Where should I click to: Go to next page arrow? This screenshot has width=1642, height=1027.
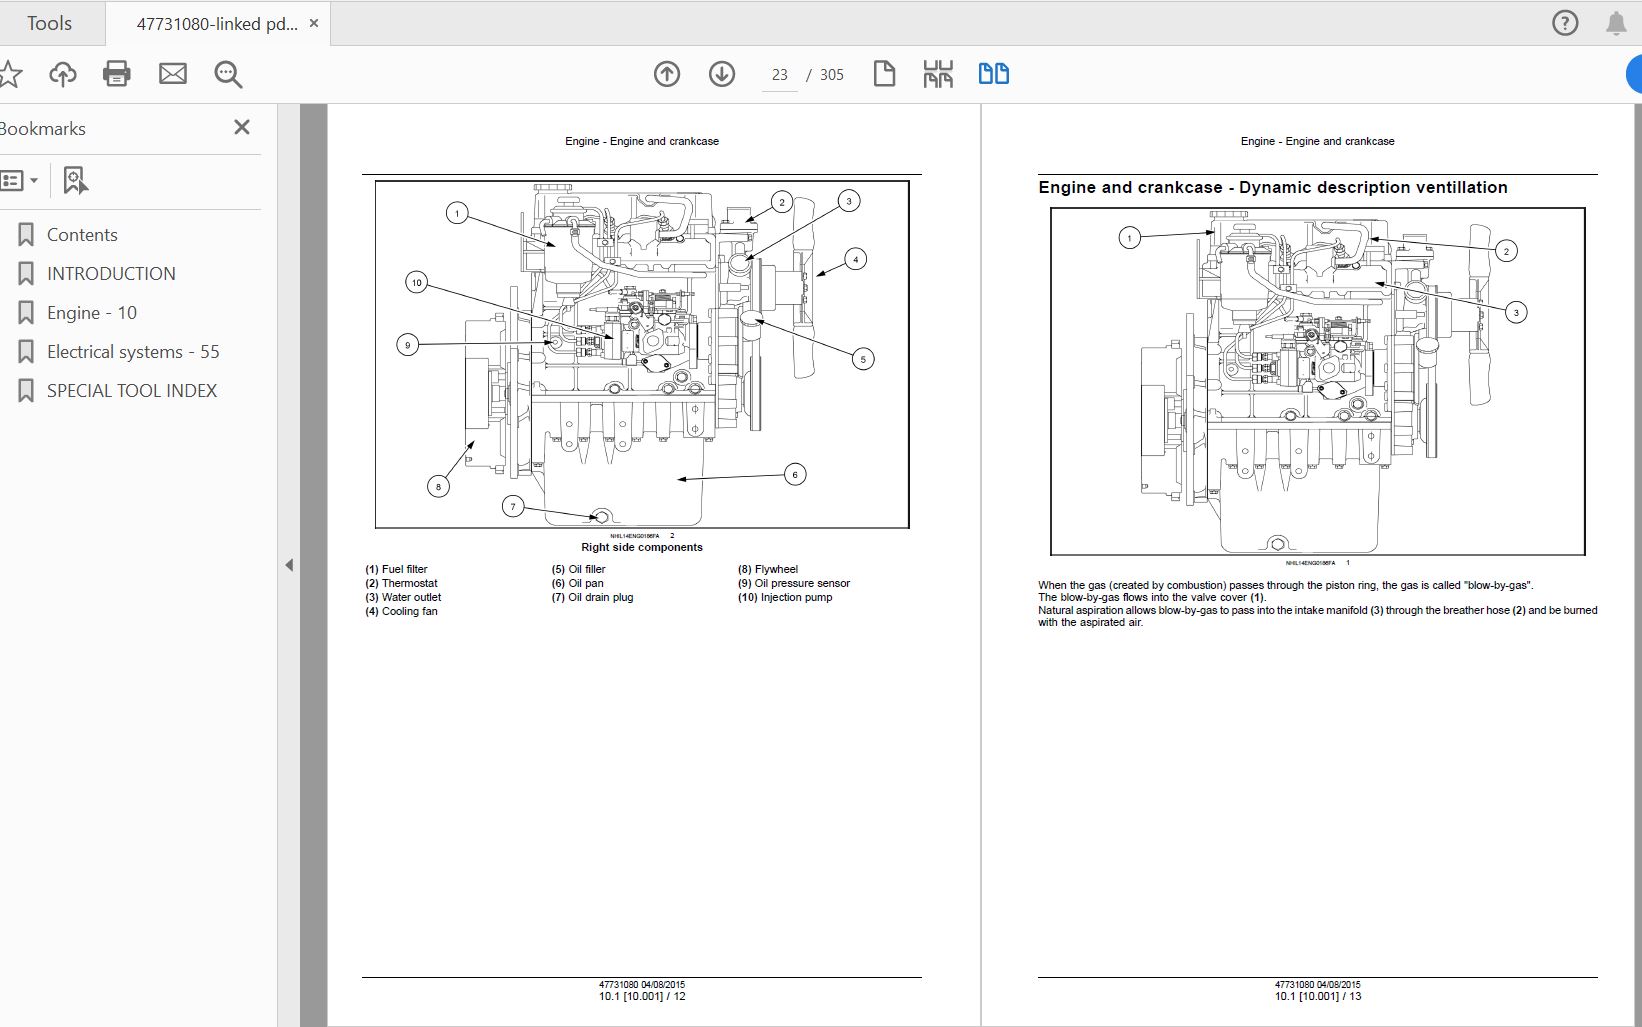[722, 74]
